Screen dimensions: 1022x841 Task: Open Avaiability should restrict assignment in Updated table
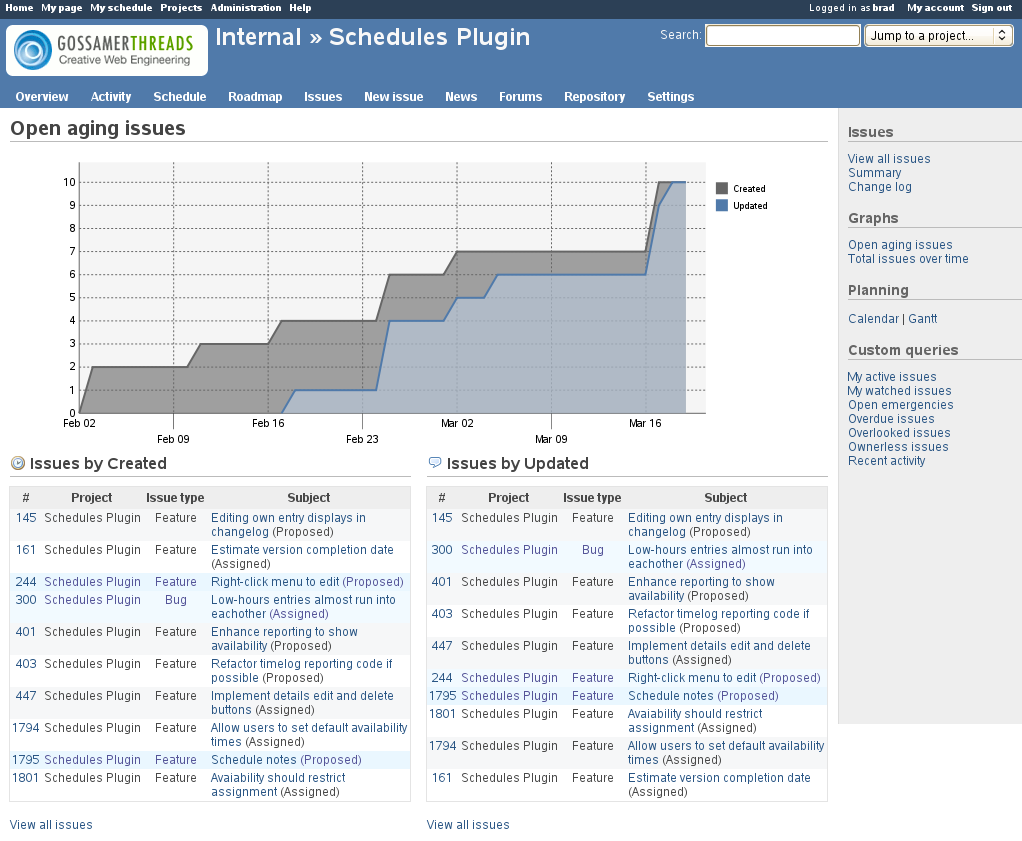click(695, 720)
